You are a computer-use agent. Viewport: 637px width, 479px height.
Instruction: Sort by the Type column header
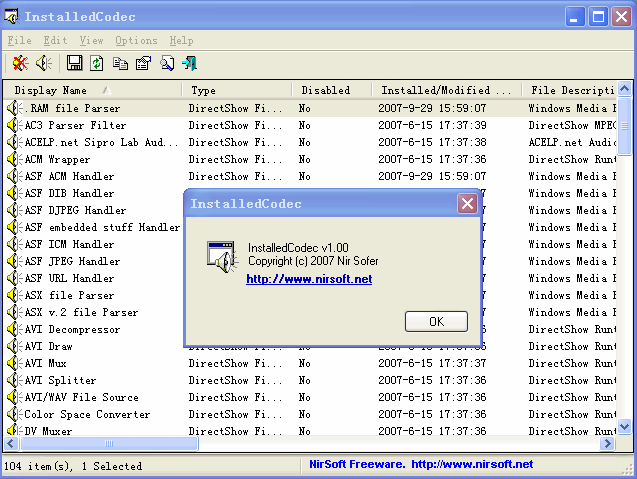[237, 90]
